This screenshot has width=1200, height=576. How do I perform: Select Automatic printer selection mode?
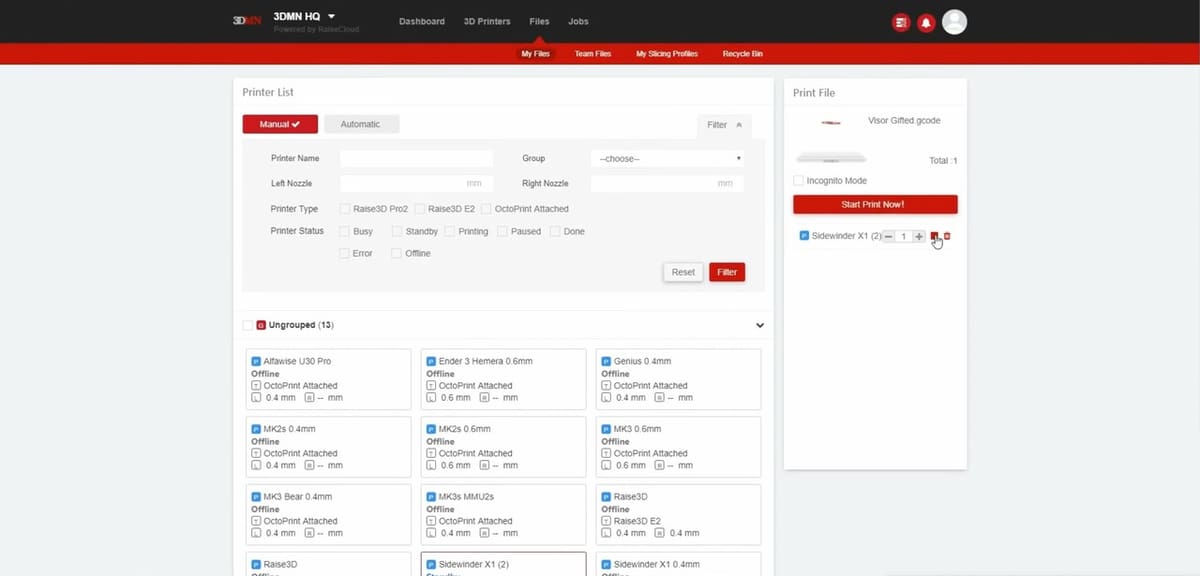361,124
